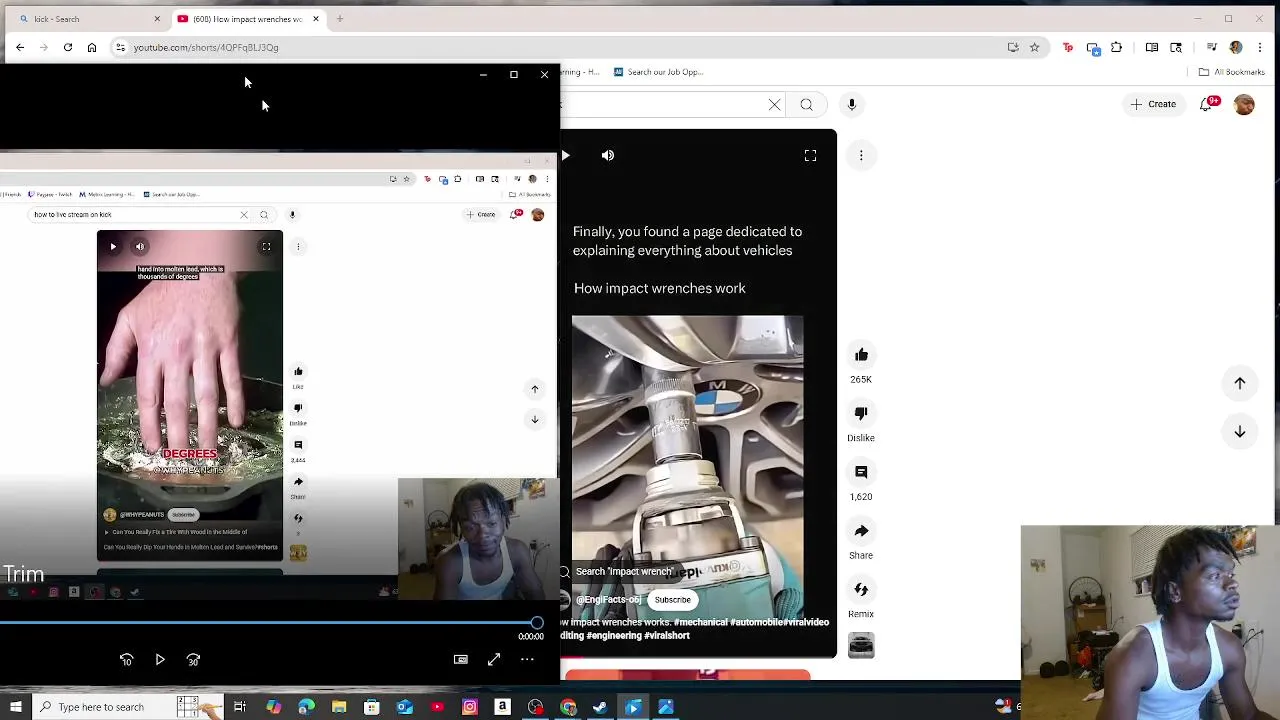
Task: Launch Microsoft Edge from the taskbar
Action: tap(306, 707)
